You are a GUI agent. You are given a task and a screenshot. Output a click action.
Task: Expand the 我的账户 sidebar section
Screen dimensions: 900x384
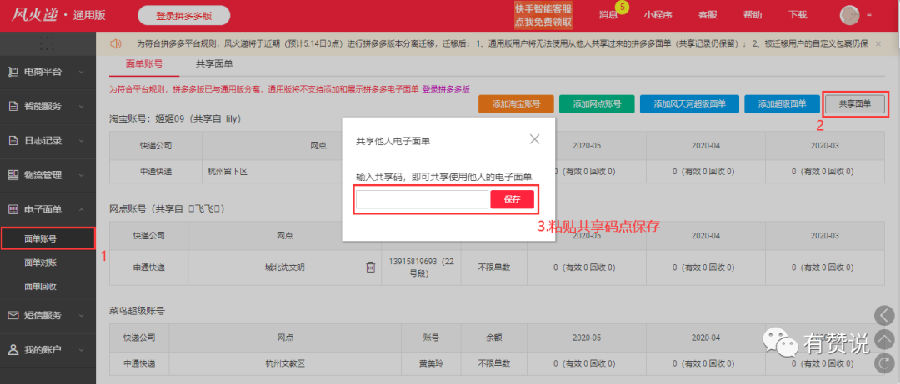tap(48, 349)
